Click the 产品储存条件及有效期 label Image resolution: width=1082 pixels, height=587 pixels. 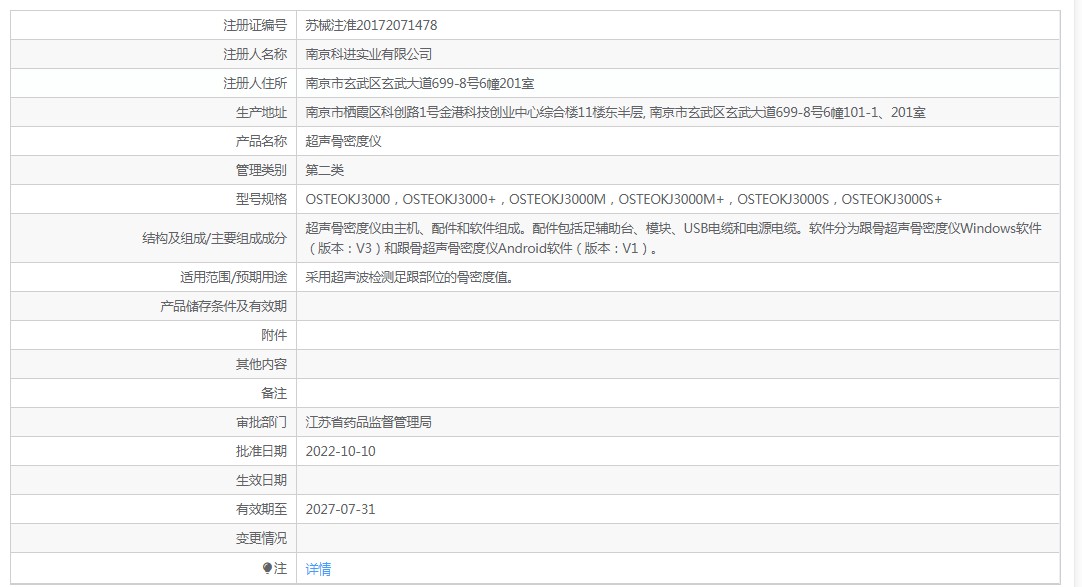(x=223, y=306)
